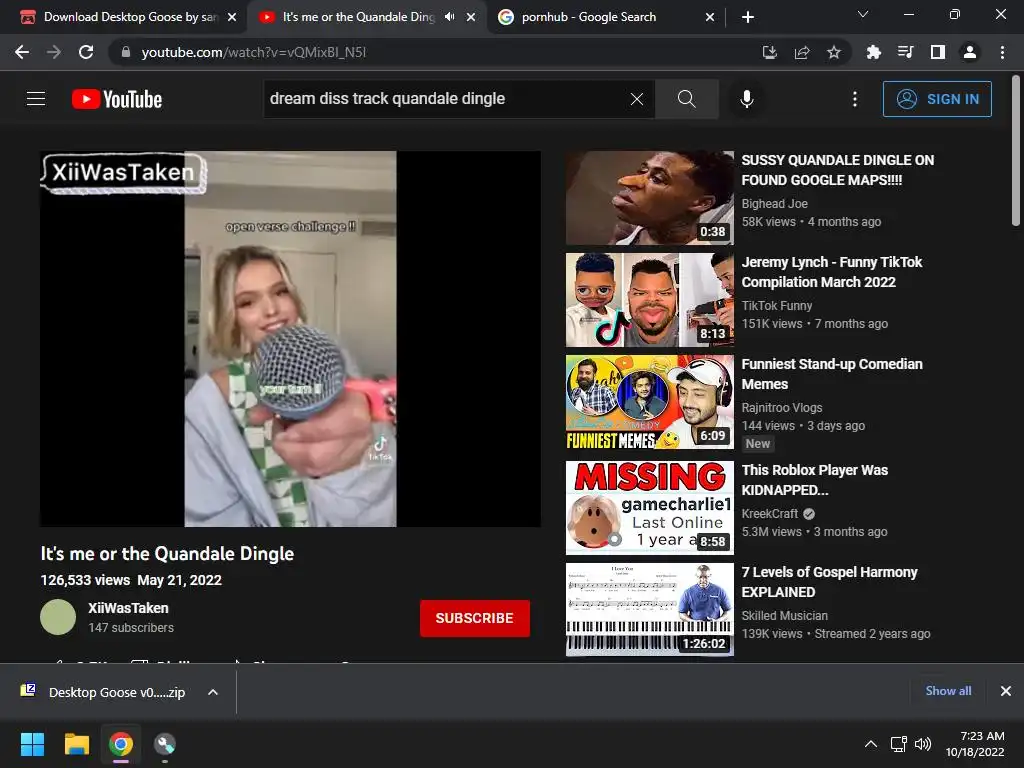Click the Chrome taskbar icon
This screenshot has height=768, width=1024.
click(x=121, y=744)
